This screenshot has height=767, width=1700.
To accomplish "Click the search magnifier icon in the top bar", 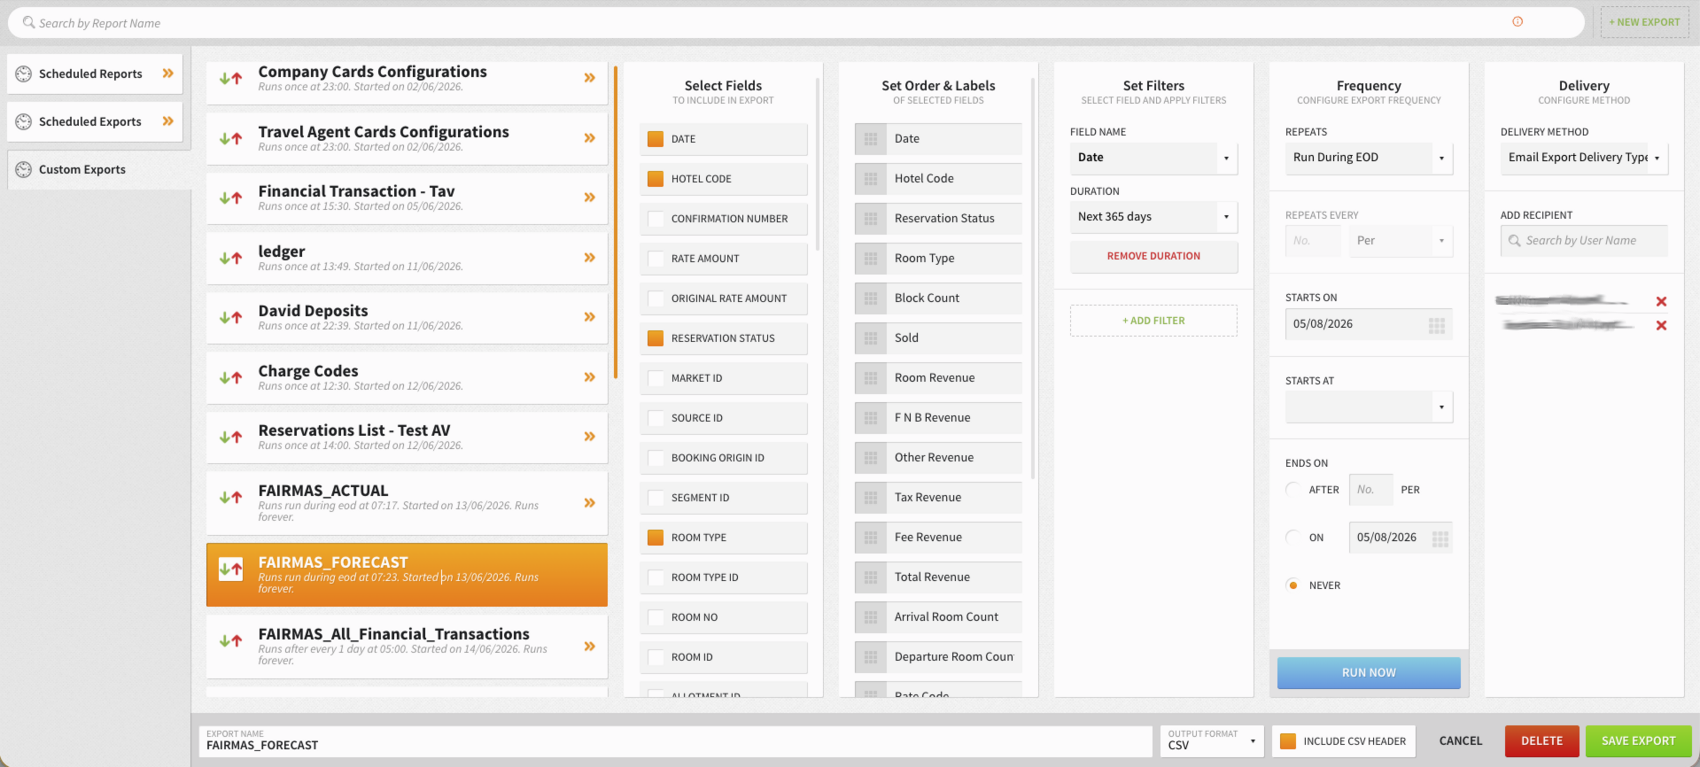I will pos(29,22).
